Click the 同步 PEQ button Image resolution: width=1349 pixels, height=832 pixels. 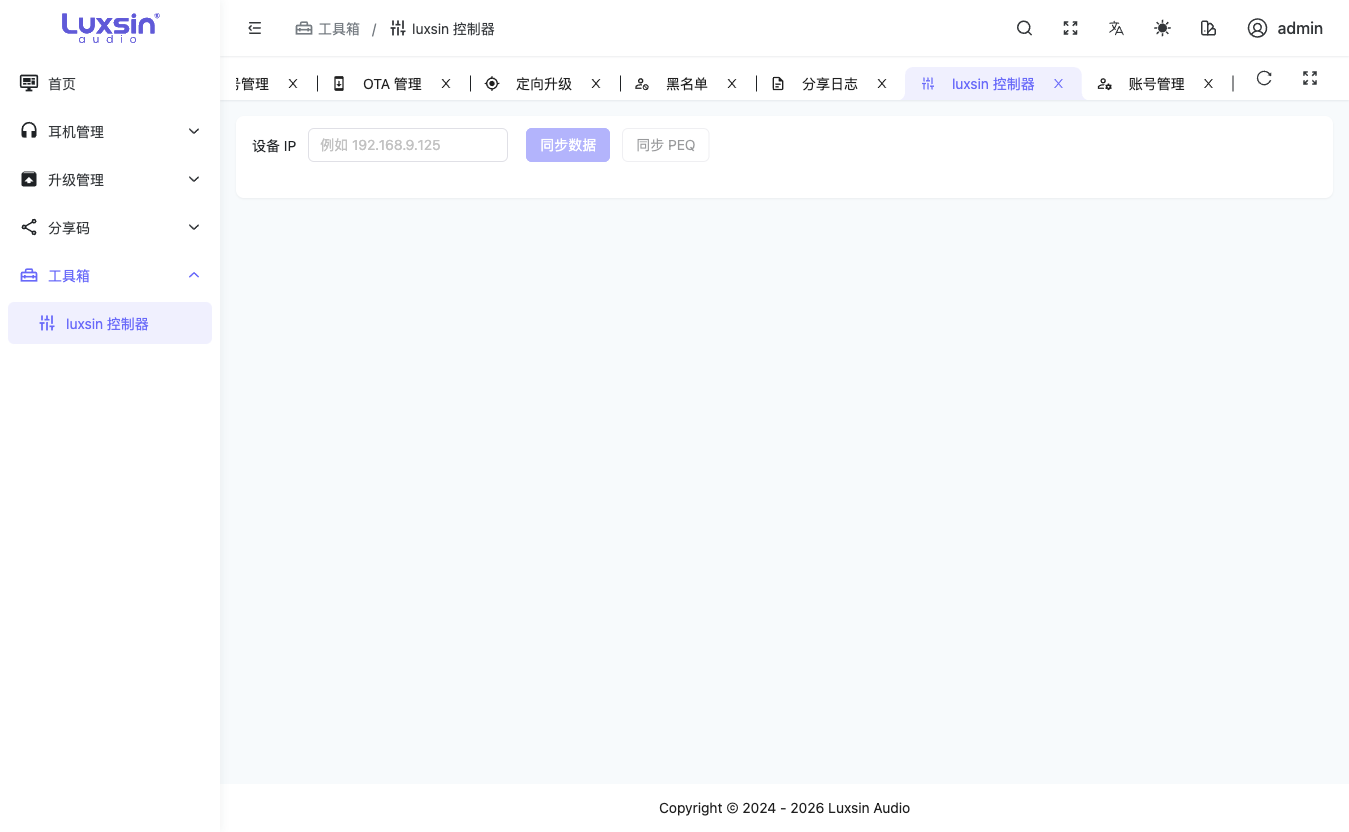[666, 145]
